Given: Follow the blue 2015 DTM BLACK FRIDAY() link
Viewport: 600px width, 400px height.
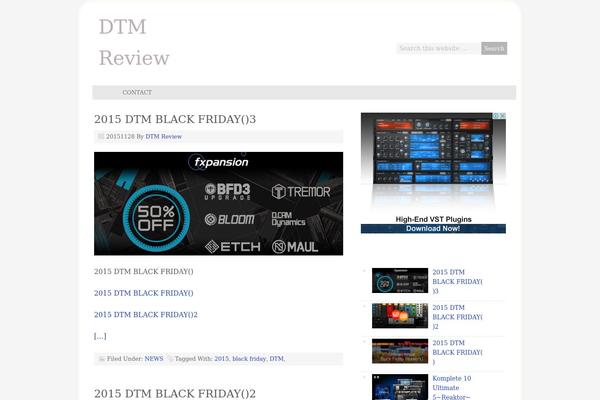Looking at the screenshot, I should point(143,293).
